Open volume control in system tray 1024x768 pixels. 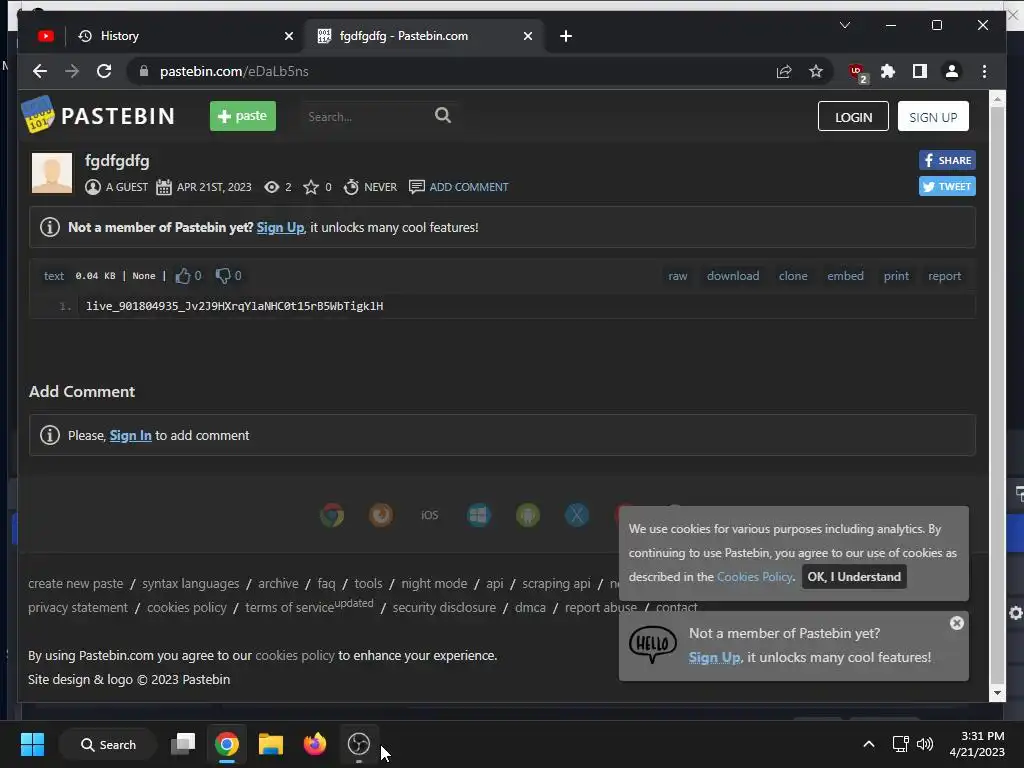925,744
